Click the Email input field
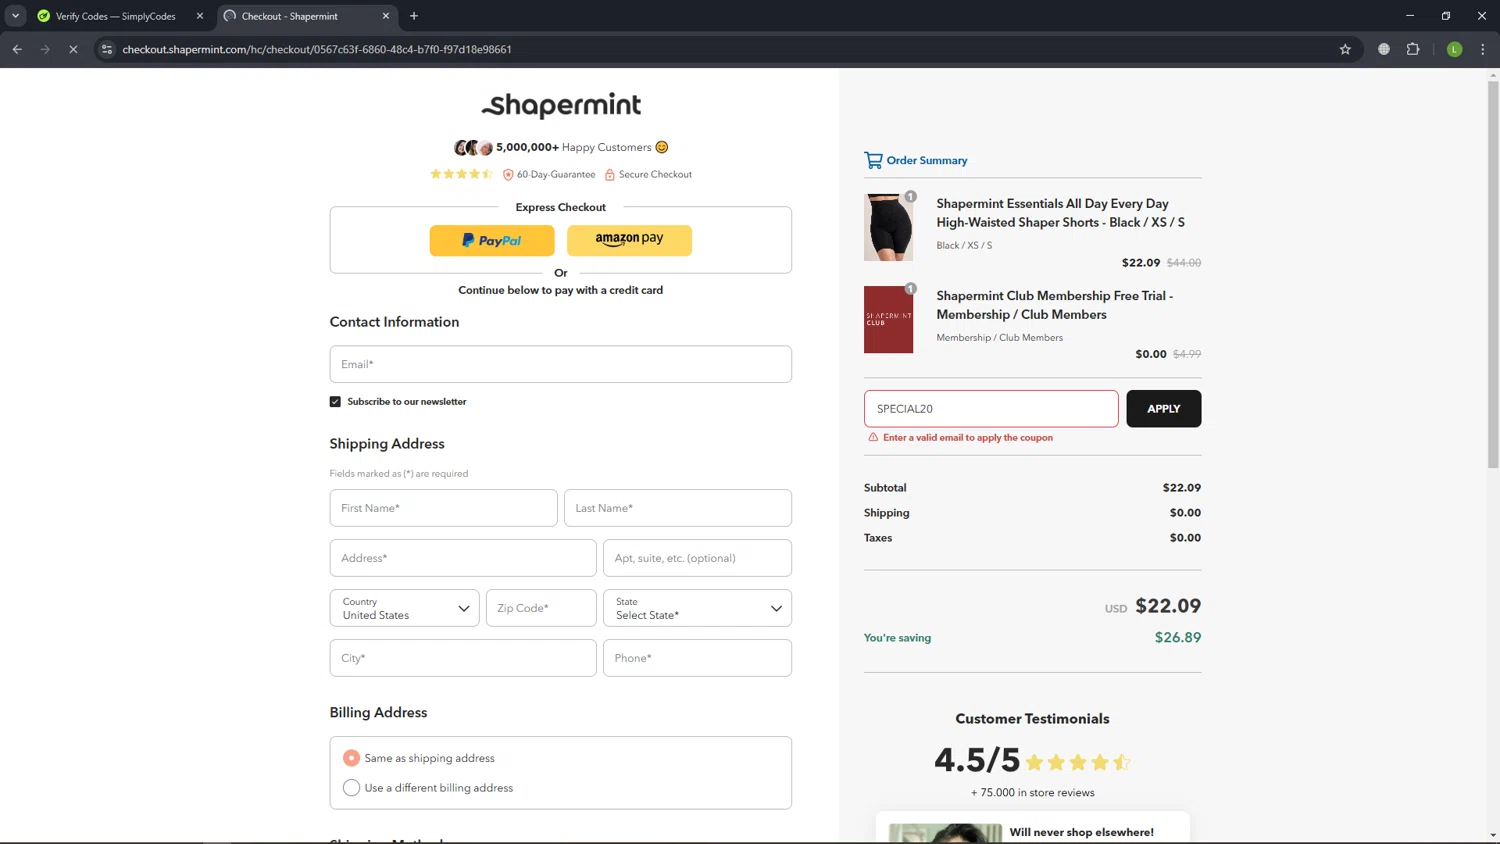Viewport: 1500px width, 844px height. [561, 364]
